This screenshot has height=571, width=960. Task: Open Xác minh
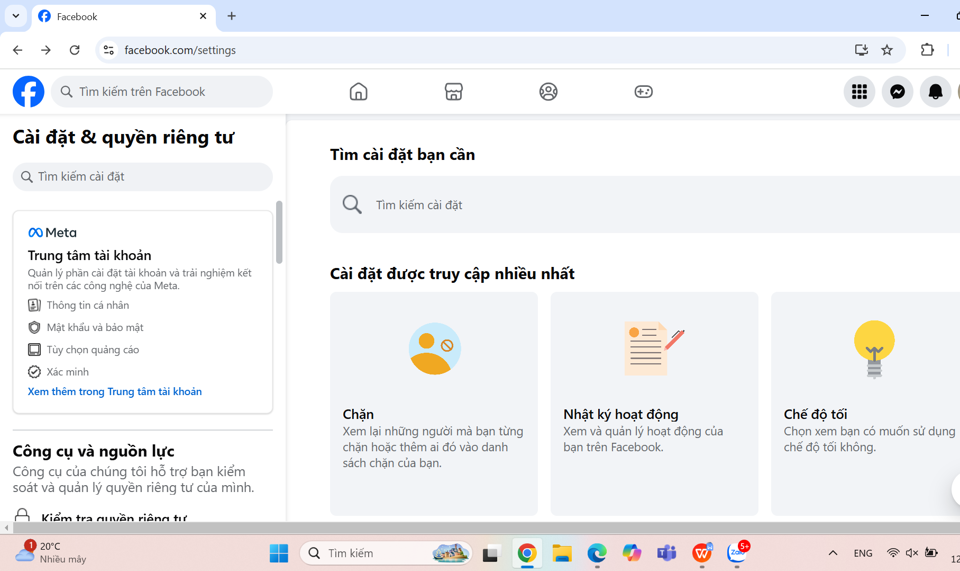58,372
